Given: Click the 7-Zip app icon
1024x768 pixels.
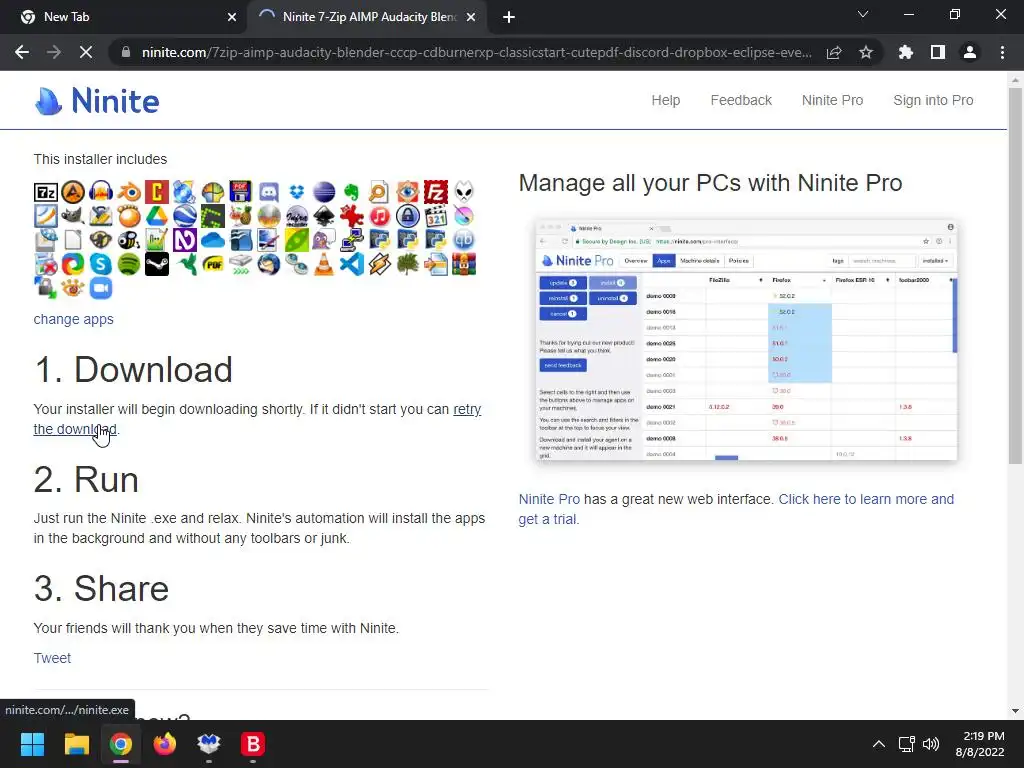Looking at the screenshot, I should click(x=46, y=192).
